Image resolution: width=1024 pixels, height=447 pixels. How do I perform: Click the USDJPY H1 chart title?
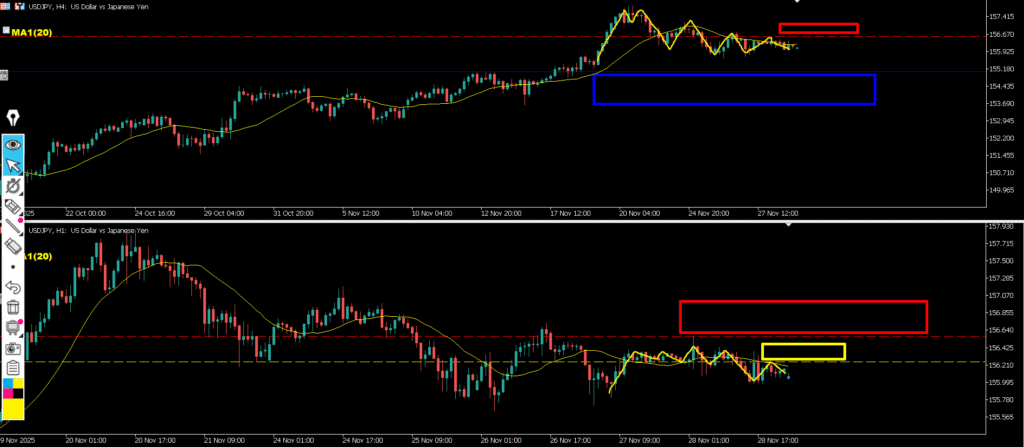tap(88, 231)
